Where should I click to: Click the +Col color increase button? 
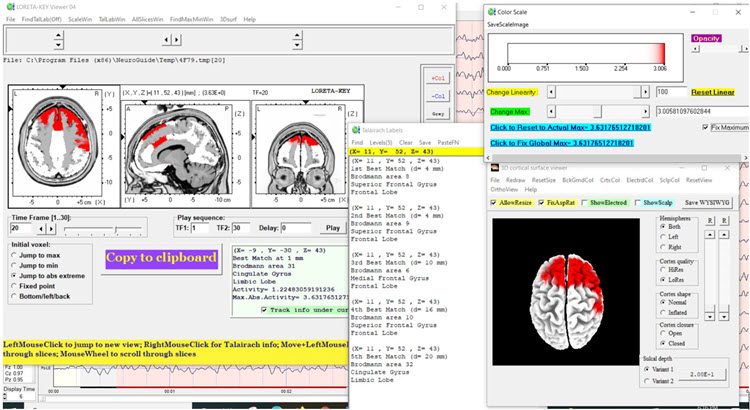pos(436,77)
